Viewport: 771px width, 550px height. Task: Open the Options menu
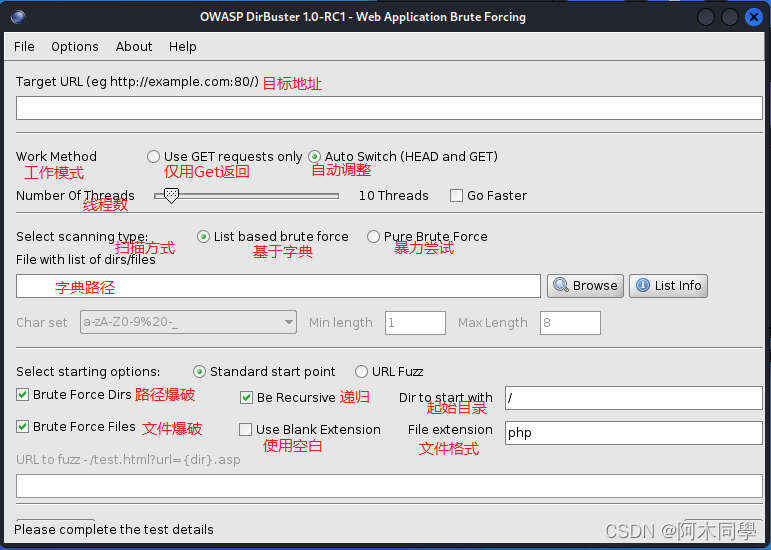pyautogui.click(x=75, y=47)
